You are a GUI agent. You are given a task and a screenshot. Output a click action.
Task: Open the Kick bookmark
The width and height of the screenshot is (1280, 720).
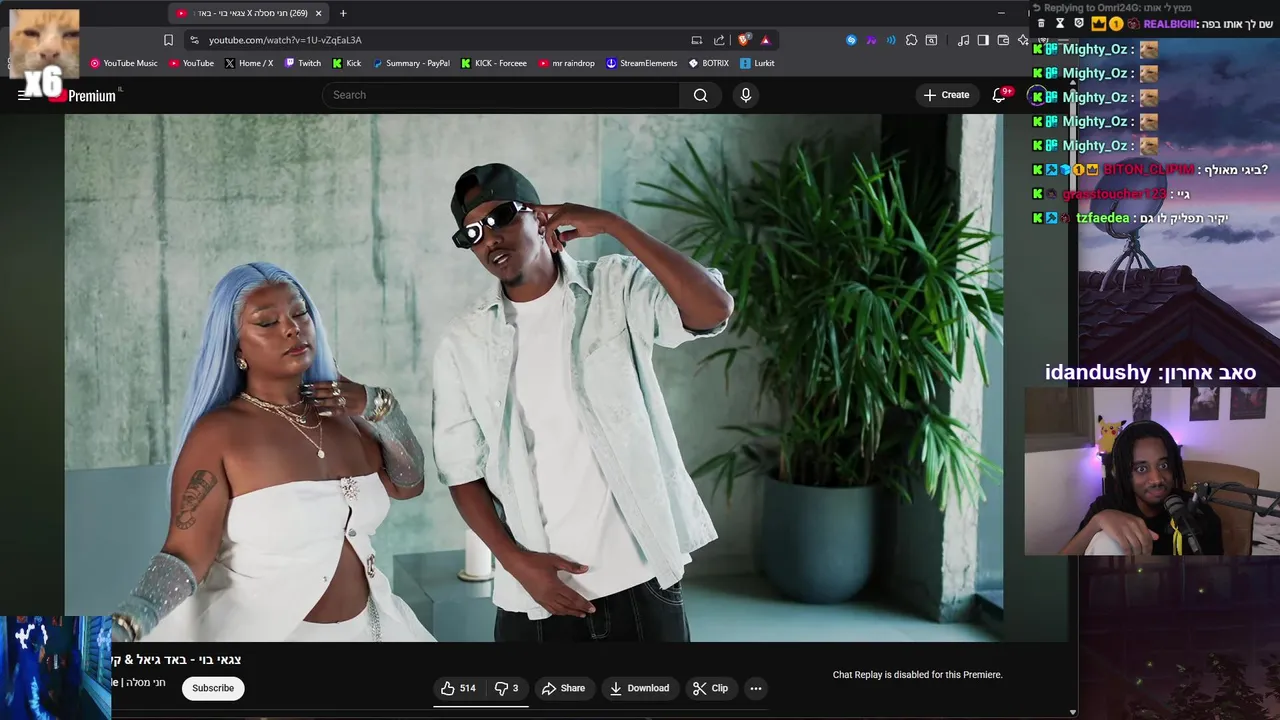[x=347, y=63]
